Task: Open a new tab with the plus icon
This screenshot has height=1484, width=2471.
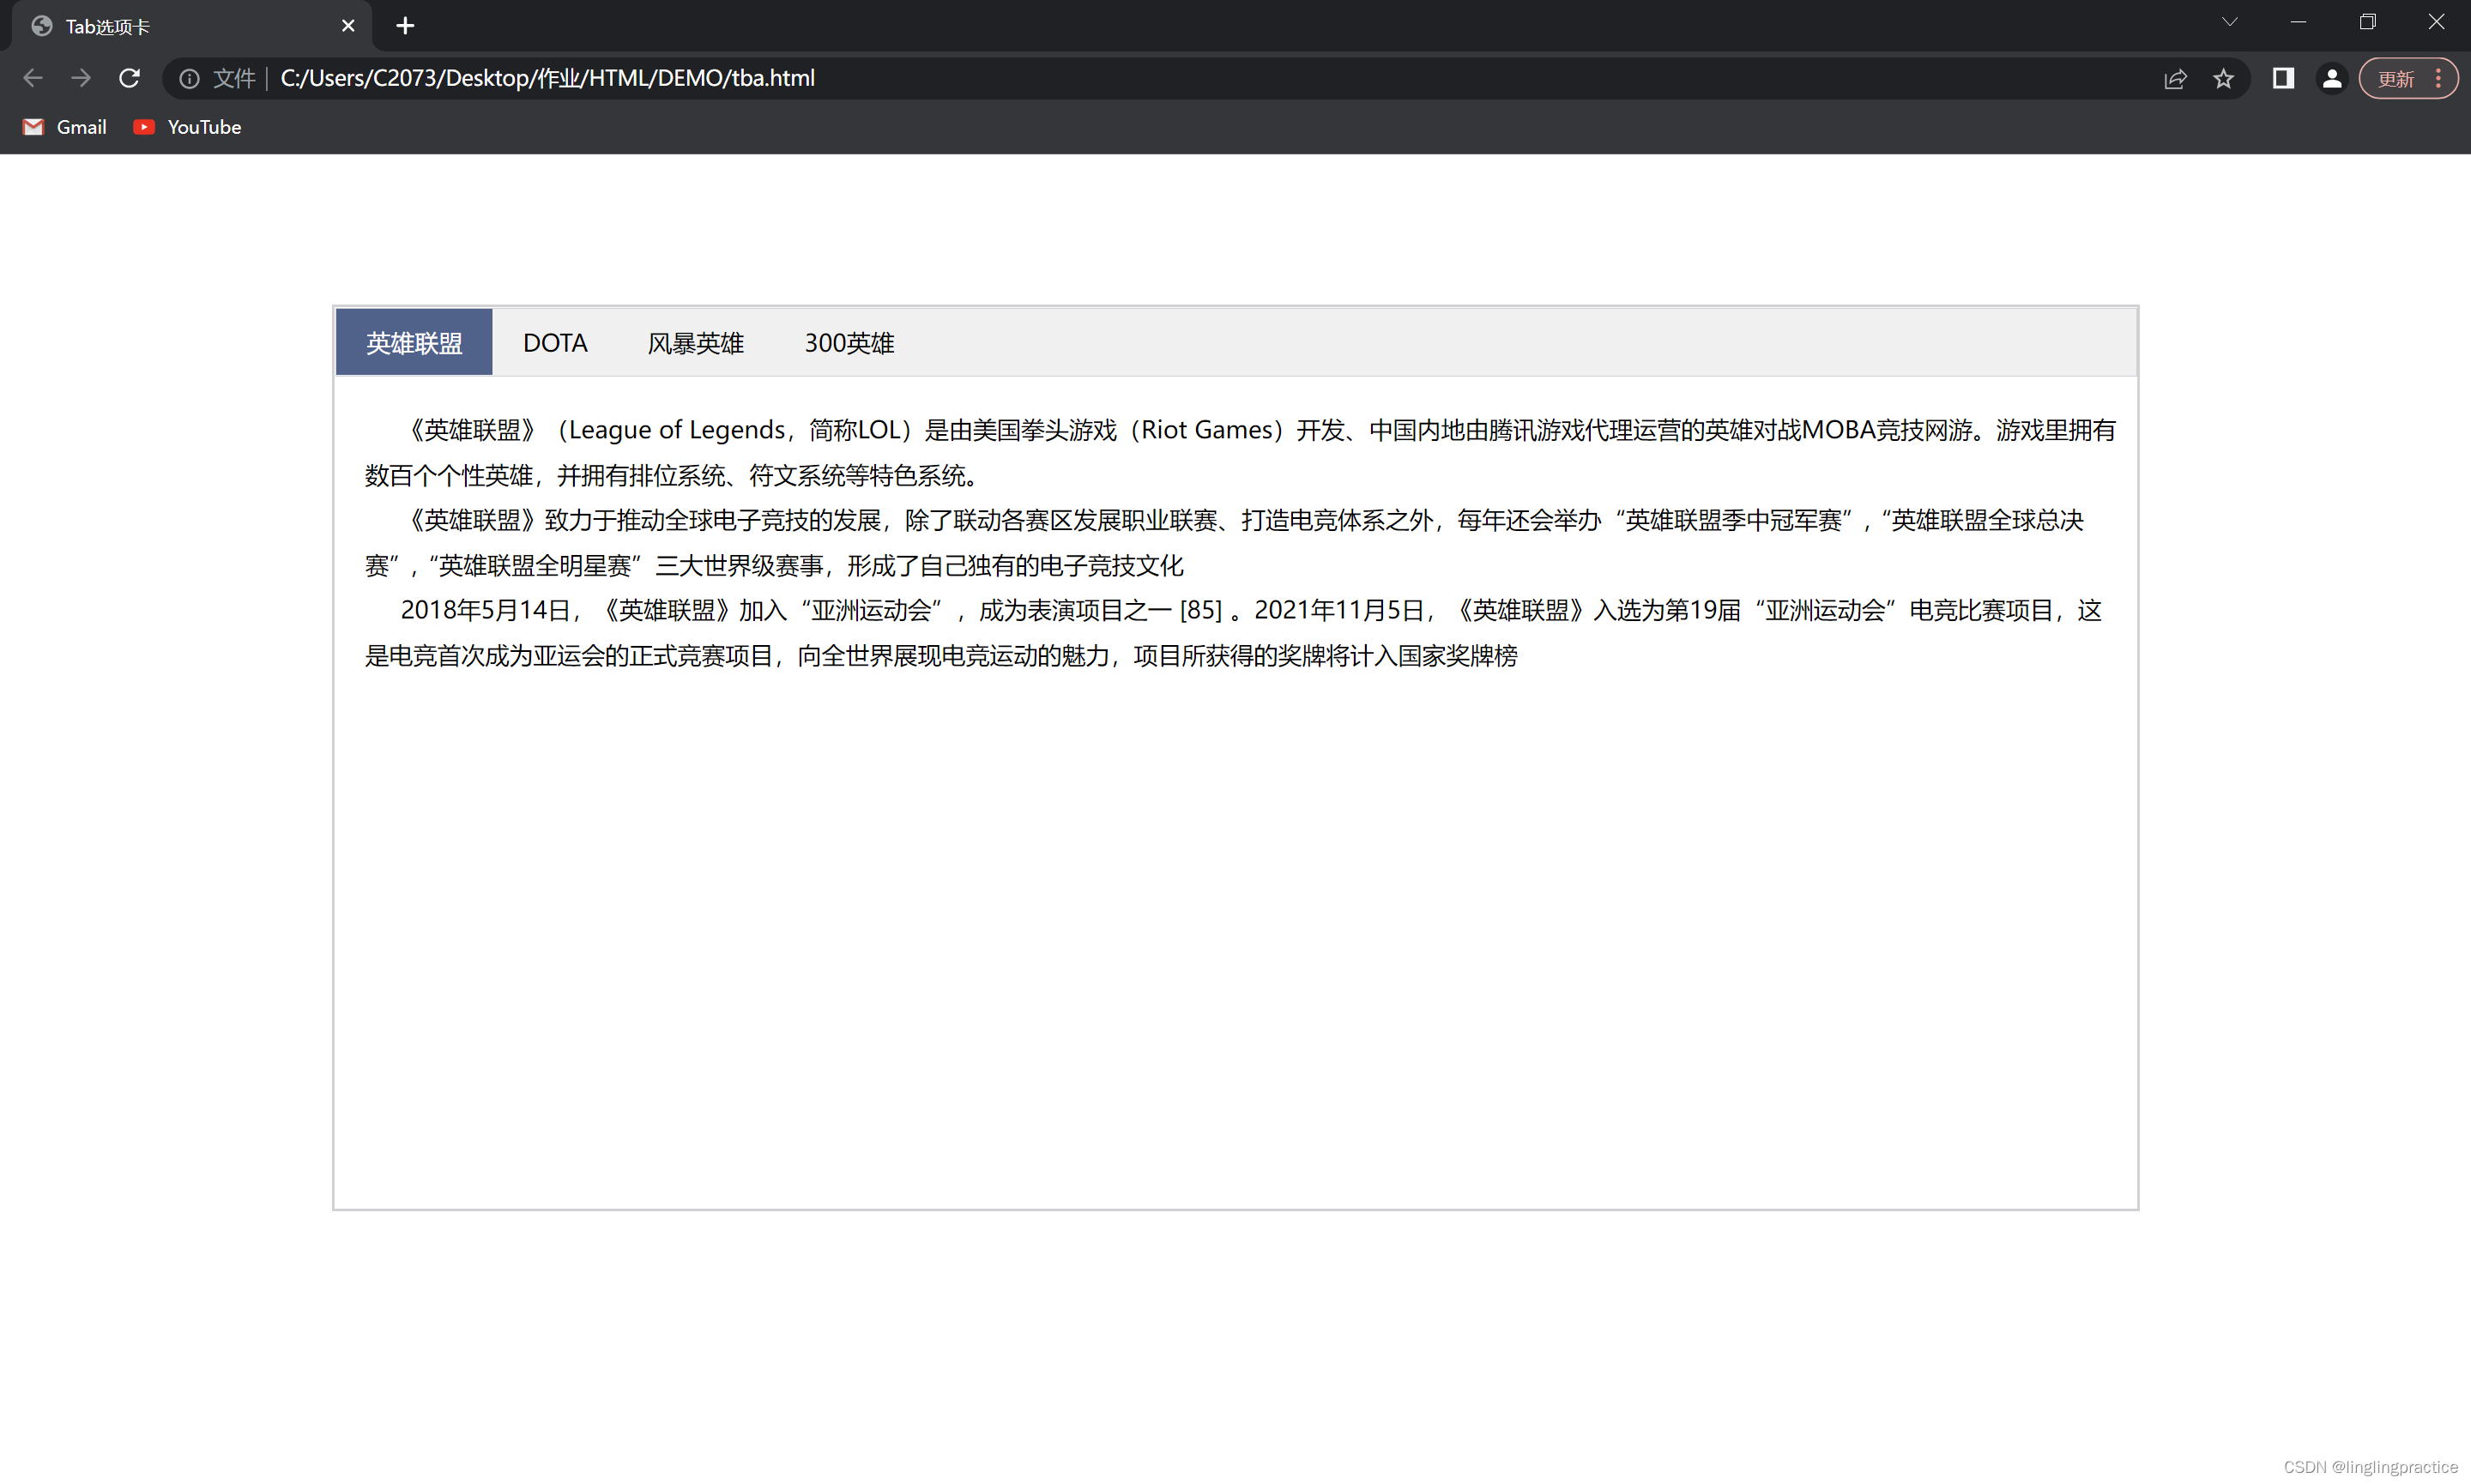Action: [405, 26]
